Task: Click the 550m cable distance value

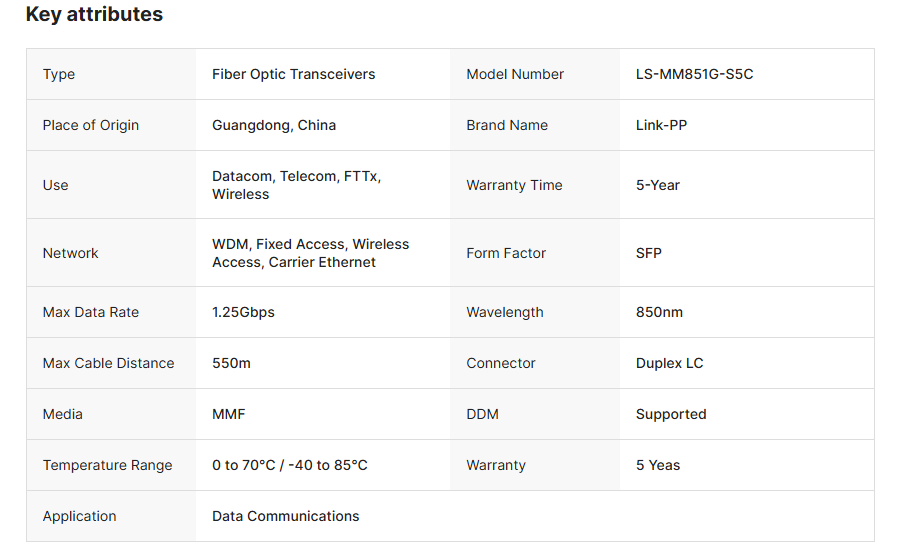Action: tap(232, 363)
